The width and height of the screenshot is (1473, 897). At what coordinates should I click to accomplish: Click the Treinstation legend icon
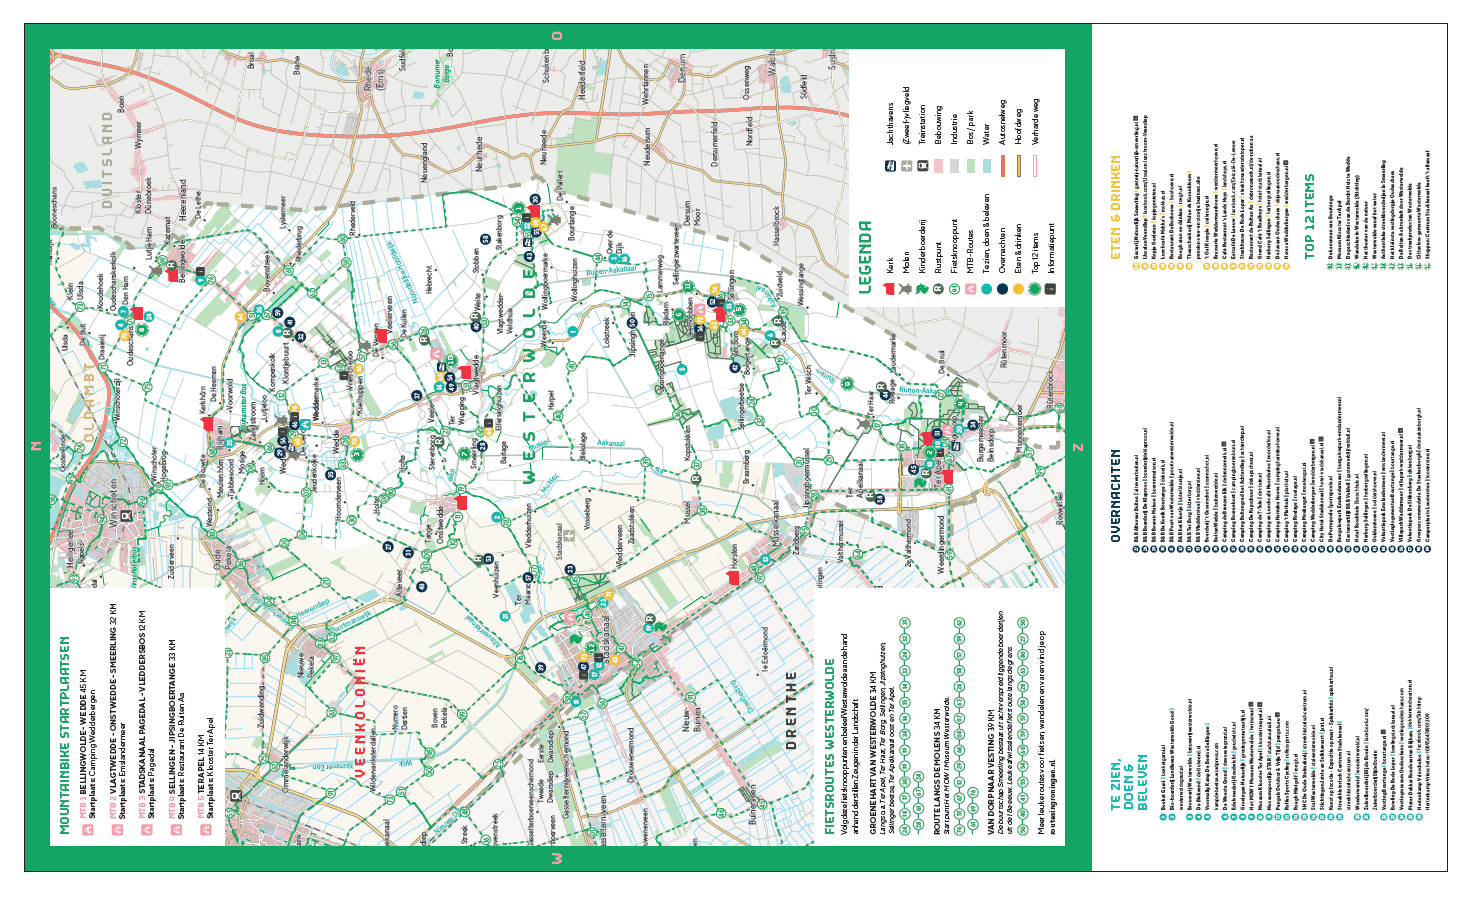coord(922,166)
